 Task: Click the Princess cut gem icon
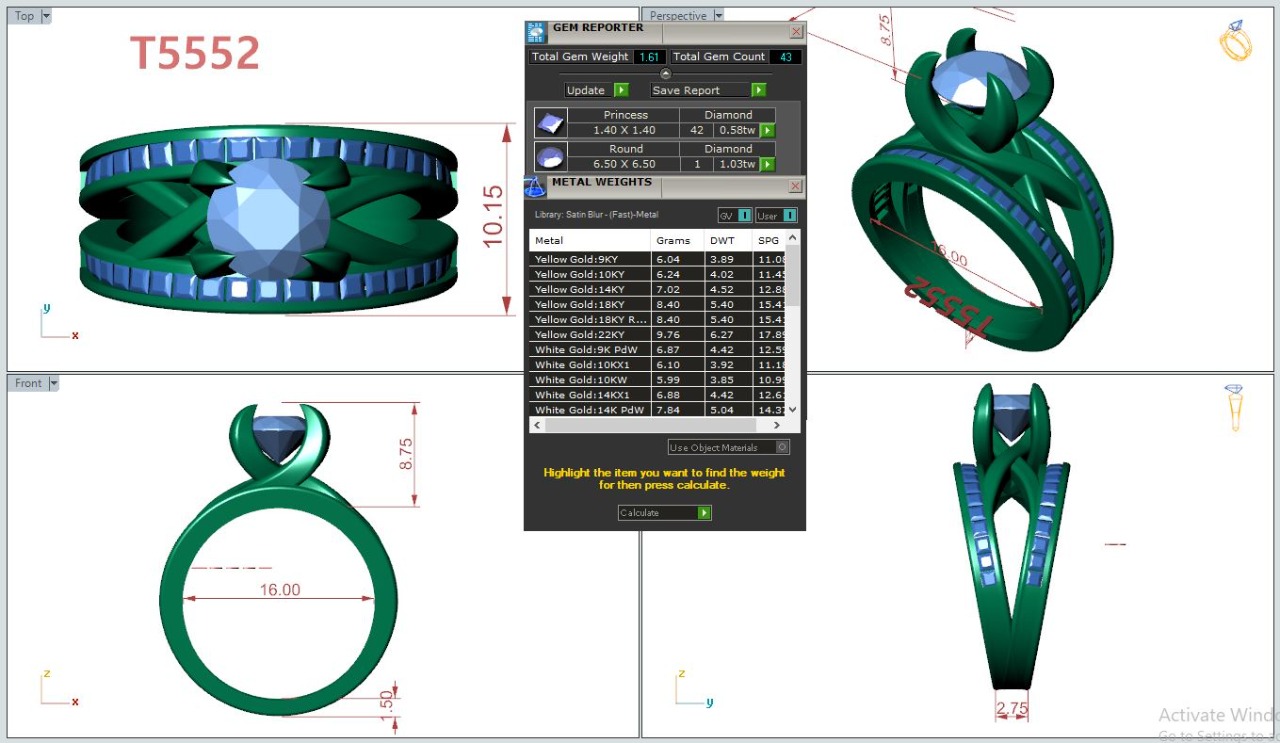(550, 123)
